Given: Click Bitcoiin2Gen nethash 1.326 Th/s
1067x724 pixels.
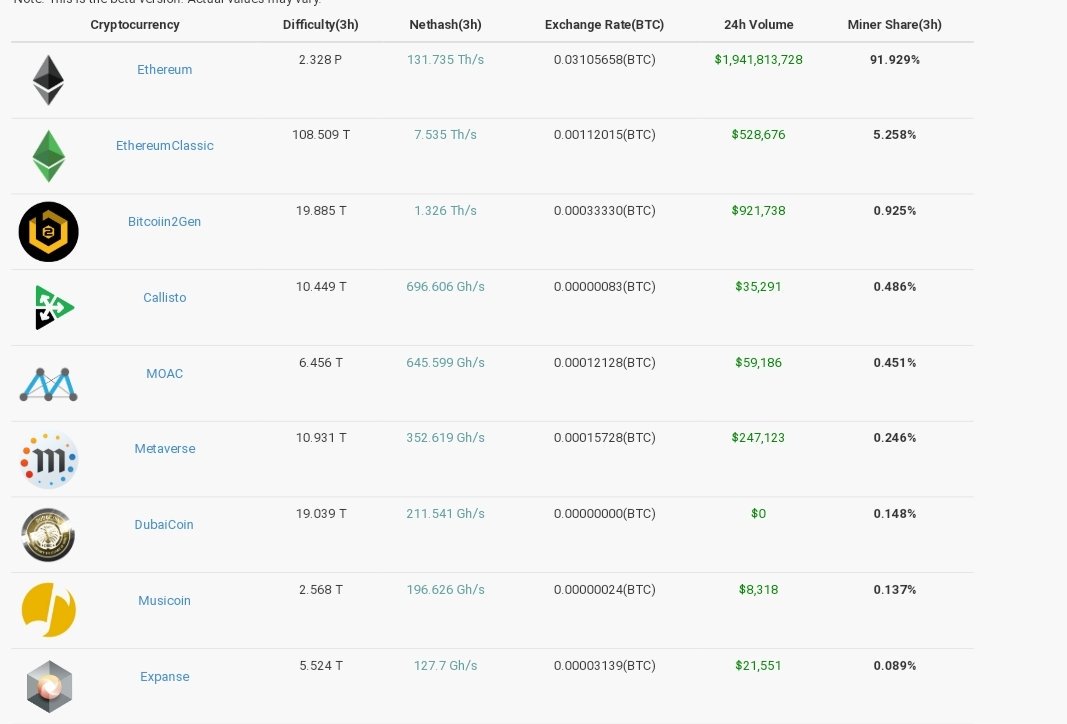Looking at the screenshot, I should [x=446, y=211].
